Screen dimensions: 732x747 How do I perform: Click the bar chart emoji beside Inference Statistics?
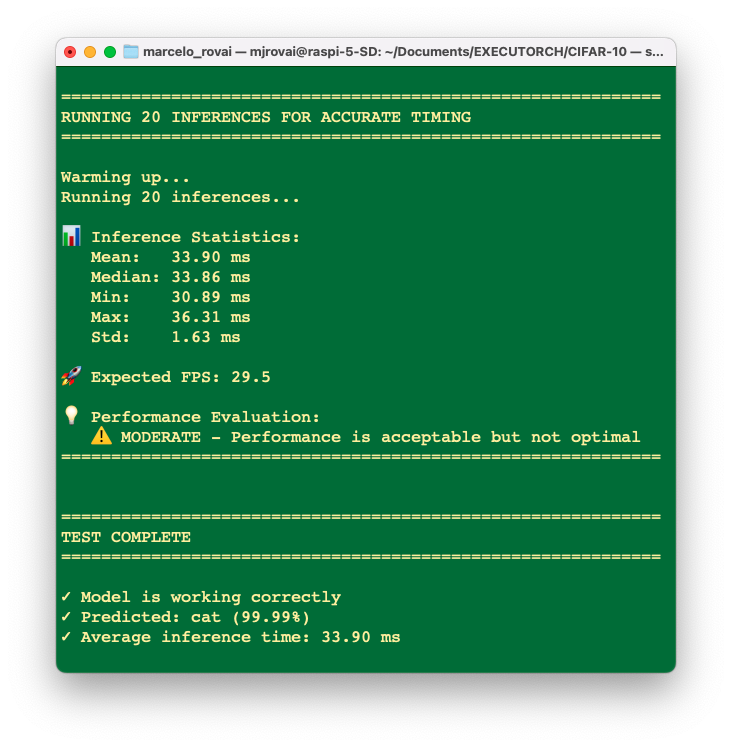[71, 236]
